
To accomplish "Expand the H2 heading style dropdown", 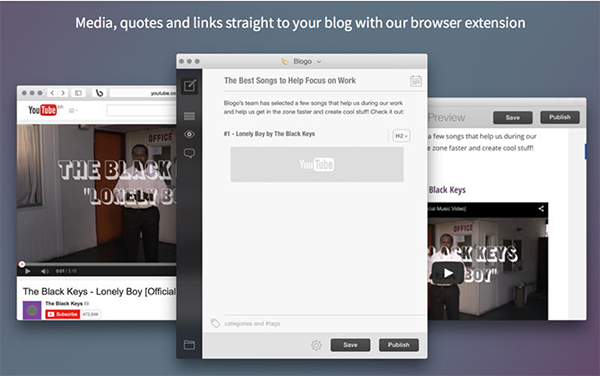I will point(401,136).
